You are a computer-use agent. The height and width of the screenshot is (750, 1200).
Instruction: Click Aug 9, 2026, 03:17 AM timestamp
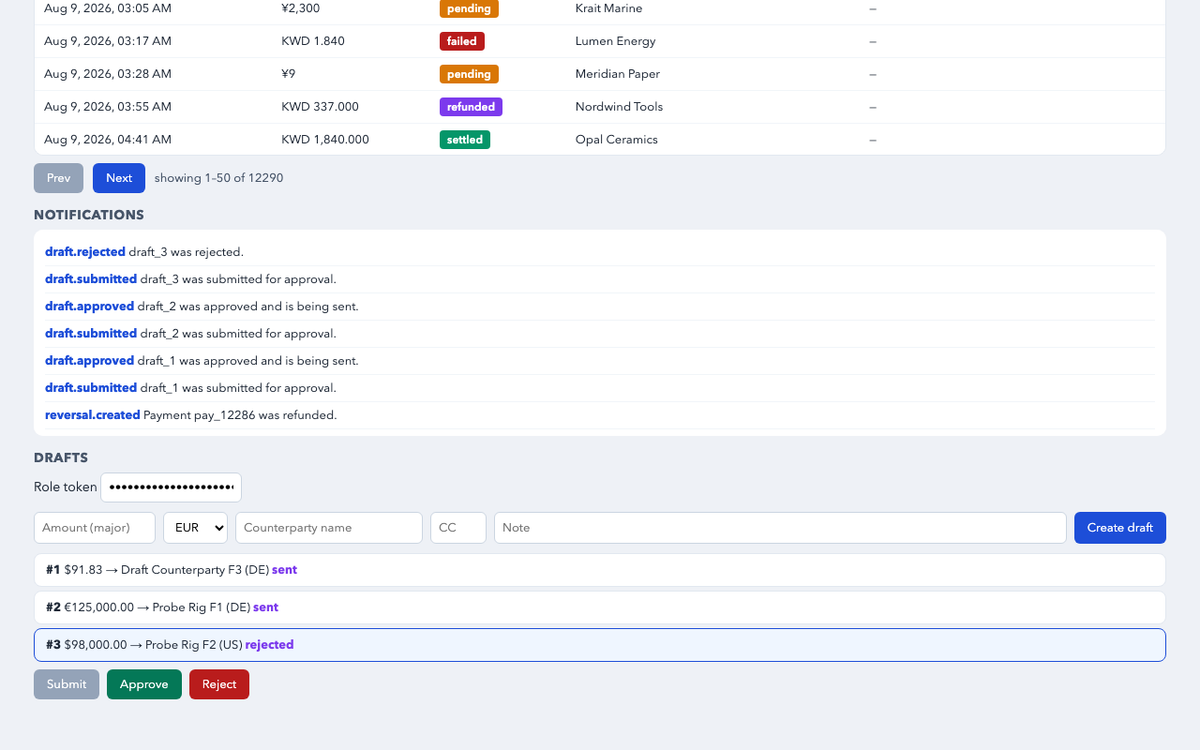(x=108, y=41)
